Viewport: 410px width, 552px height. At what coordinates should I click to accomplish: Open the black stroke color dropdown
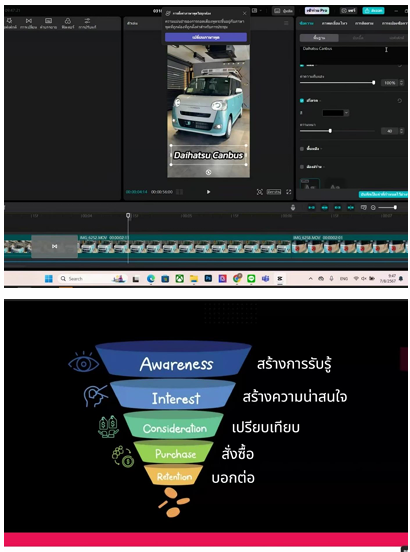[x=335, y=113]
